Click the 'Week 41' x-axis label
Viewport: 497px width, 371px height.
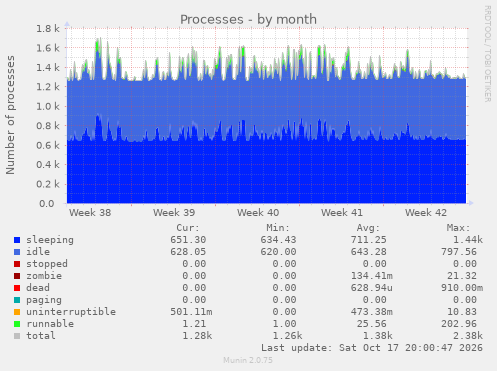pos(342,213)
